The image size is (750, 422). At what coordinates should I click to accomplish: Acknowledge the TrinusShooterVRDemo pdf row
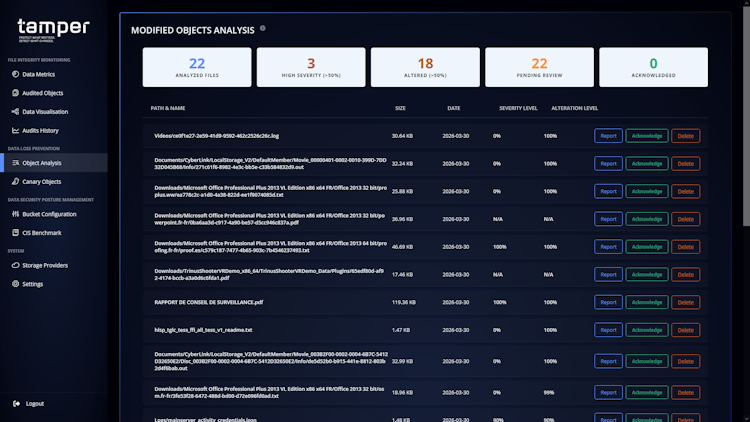(x=646, y=275)
